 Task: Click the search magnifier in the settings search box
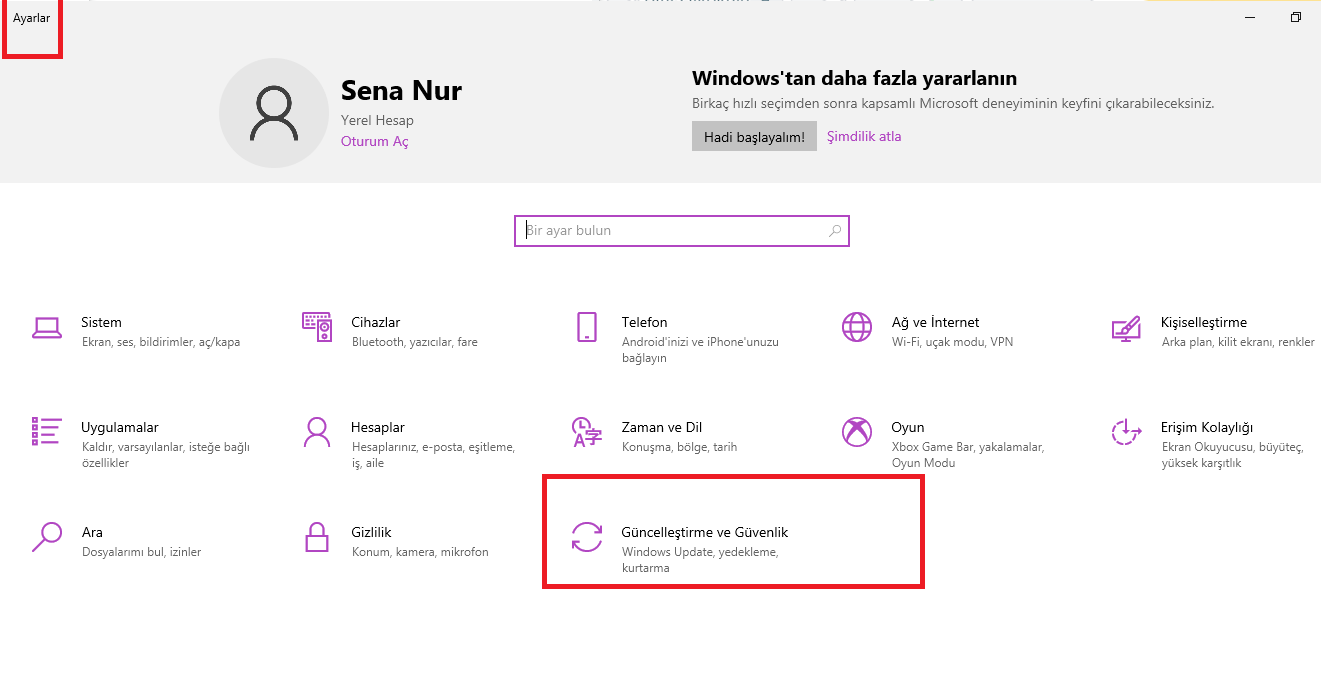pos(835,230)
